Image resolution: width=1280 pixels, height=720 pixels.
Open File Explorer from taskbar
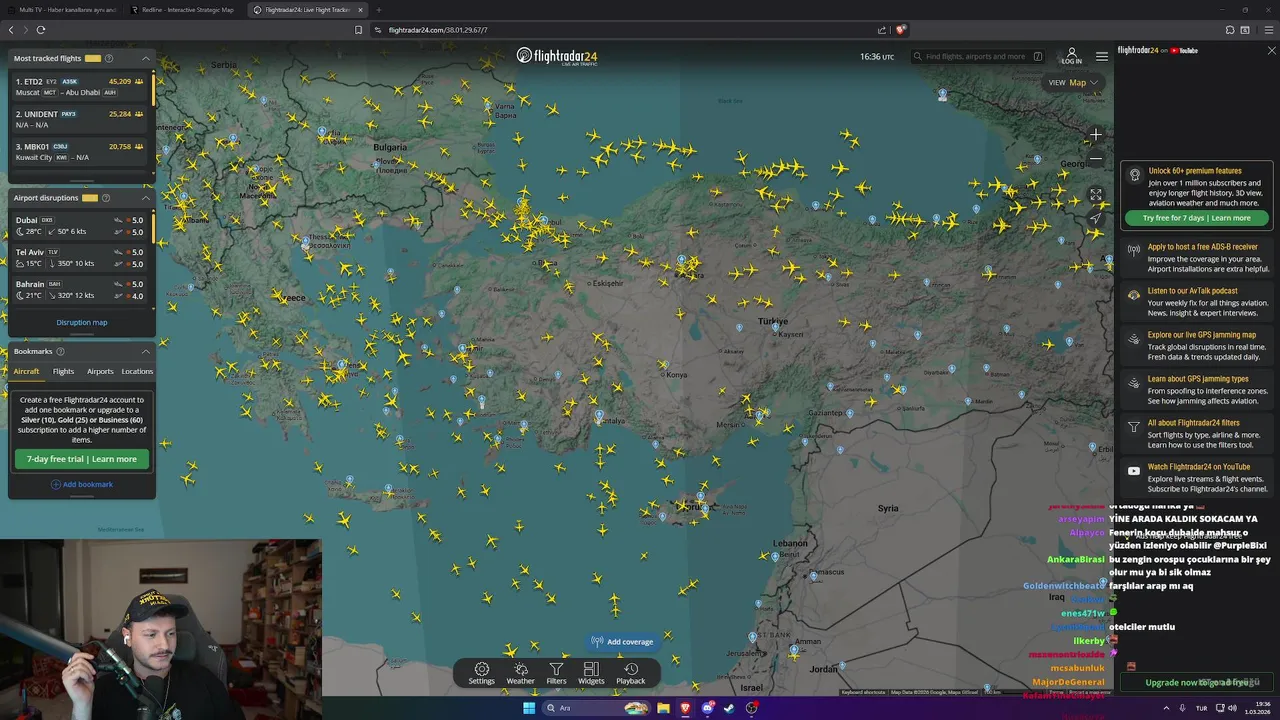tap(662, 708)
